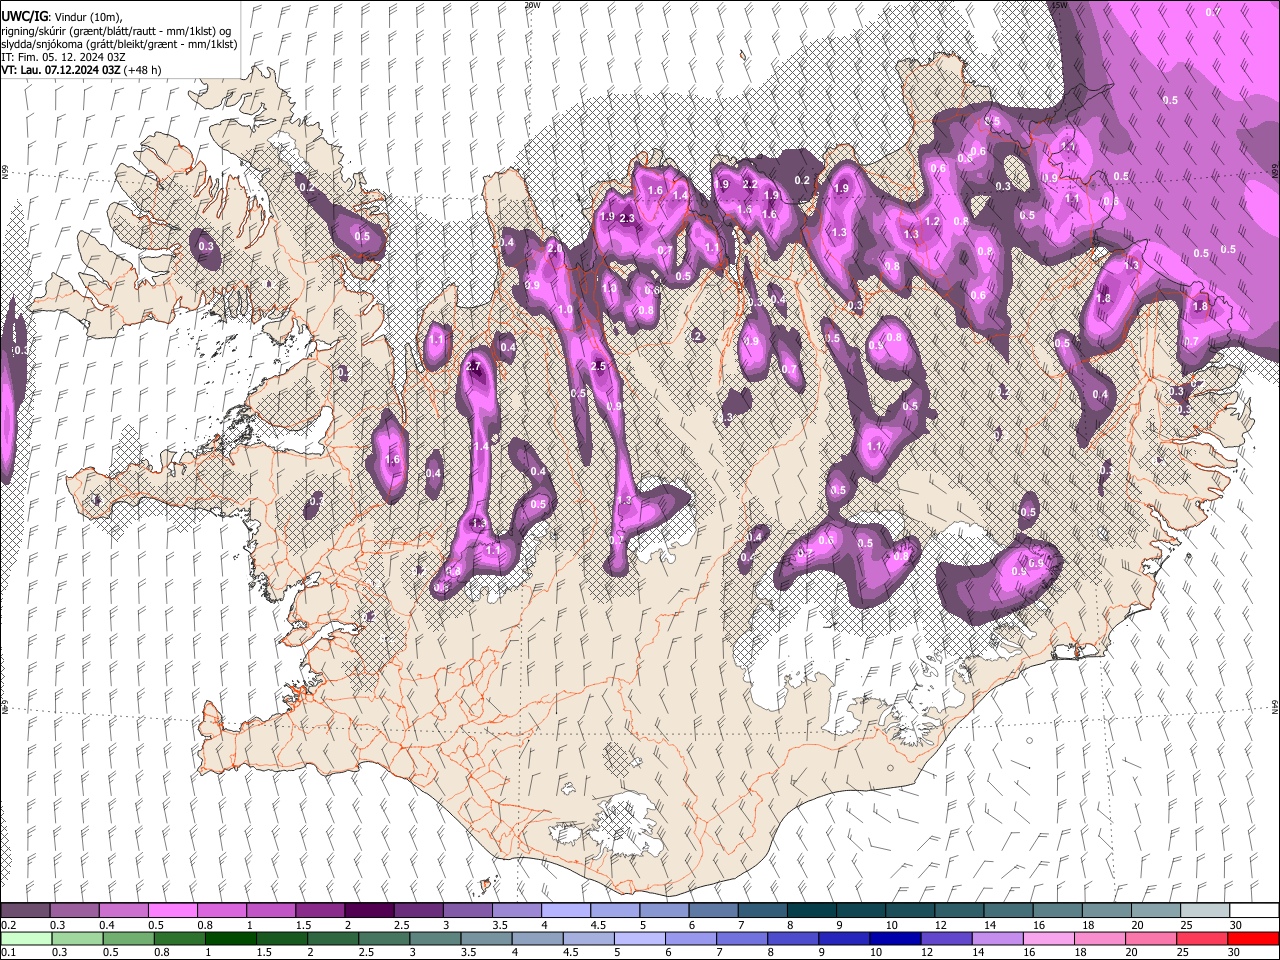Select the light pink 16–18 swatch on lower scale
Image resolution: width=1280 pixels, height=960 pixels.
(x=1048, y=938)
